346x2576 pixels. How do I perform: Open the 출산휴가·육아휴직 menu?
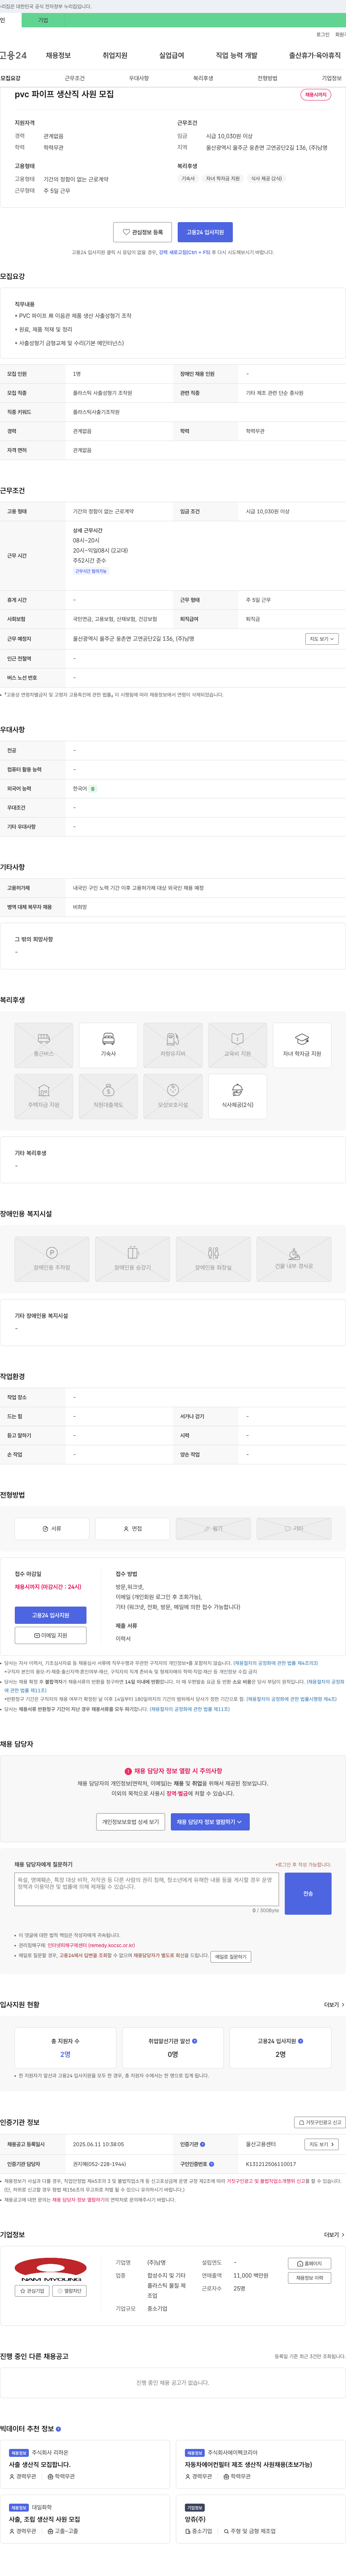[315, 56]
